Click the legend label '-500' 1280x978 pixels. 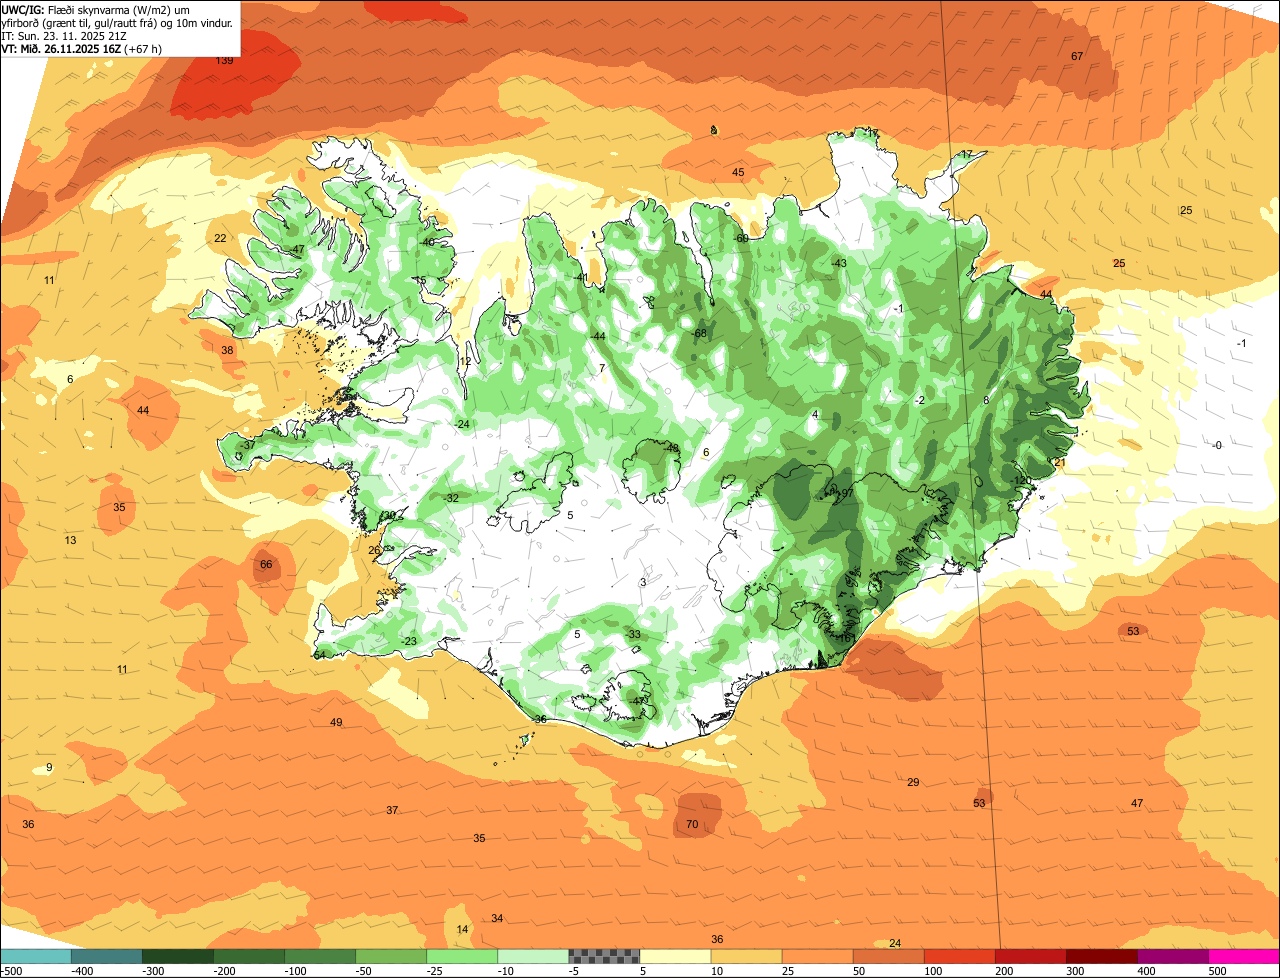tap(12, 971)
